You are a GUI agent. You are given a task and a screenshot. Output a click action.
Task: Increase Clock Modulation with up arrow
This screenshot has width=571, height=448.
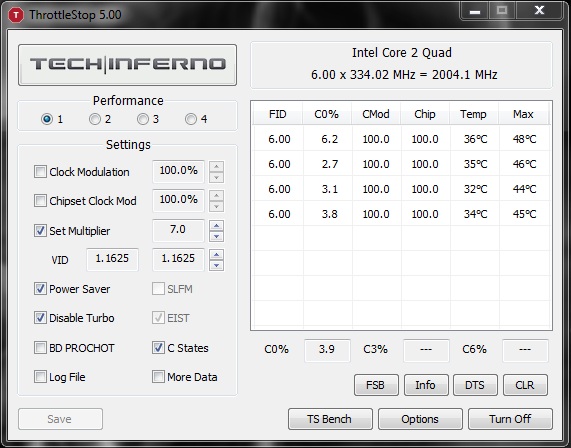tap(217, 166)
